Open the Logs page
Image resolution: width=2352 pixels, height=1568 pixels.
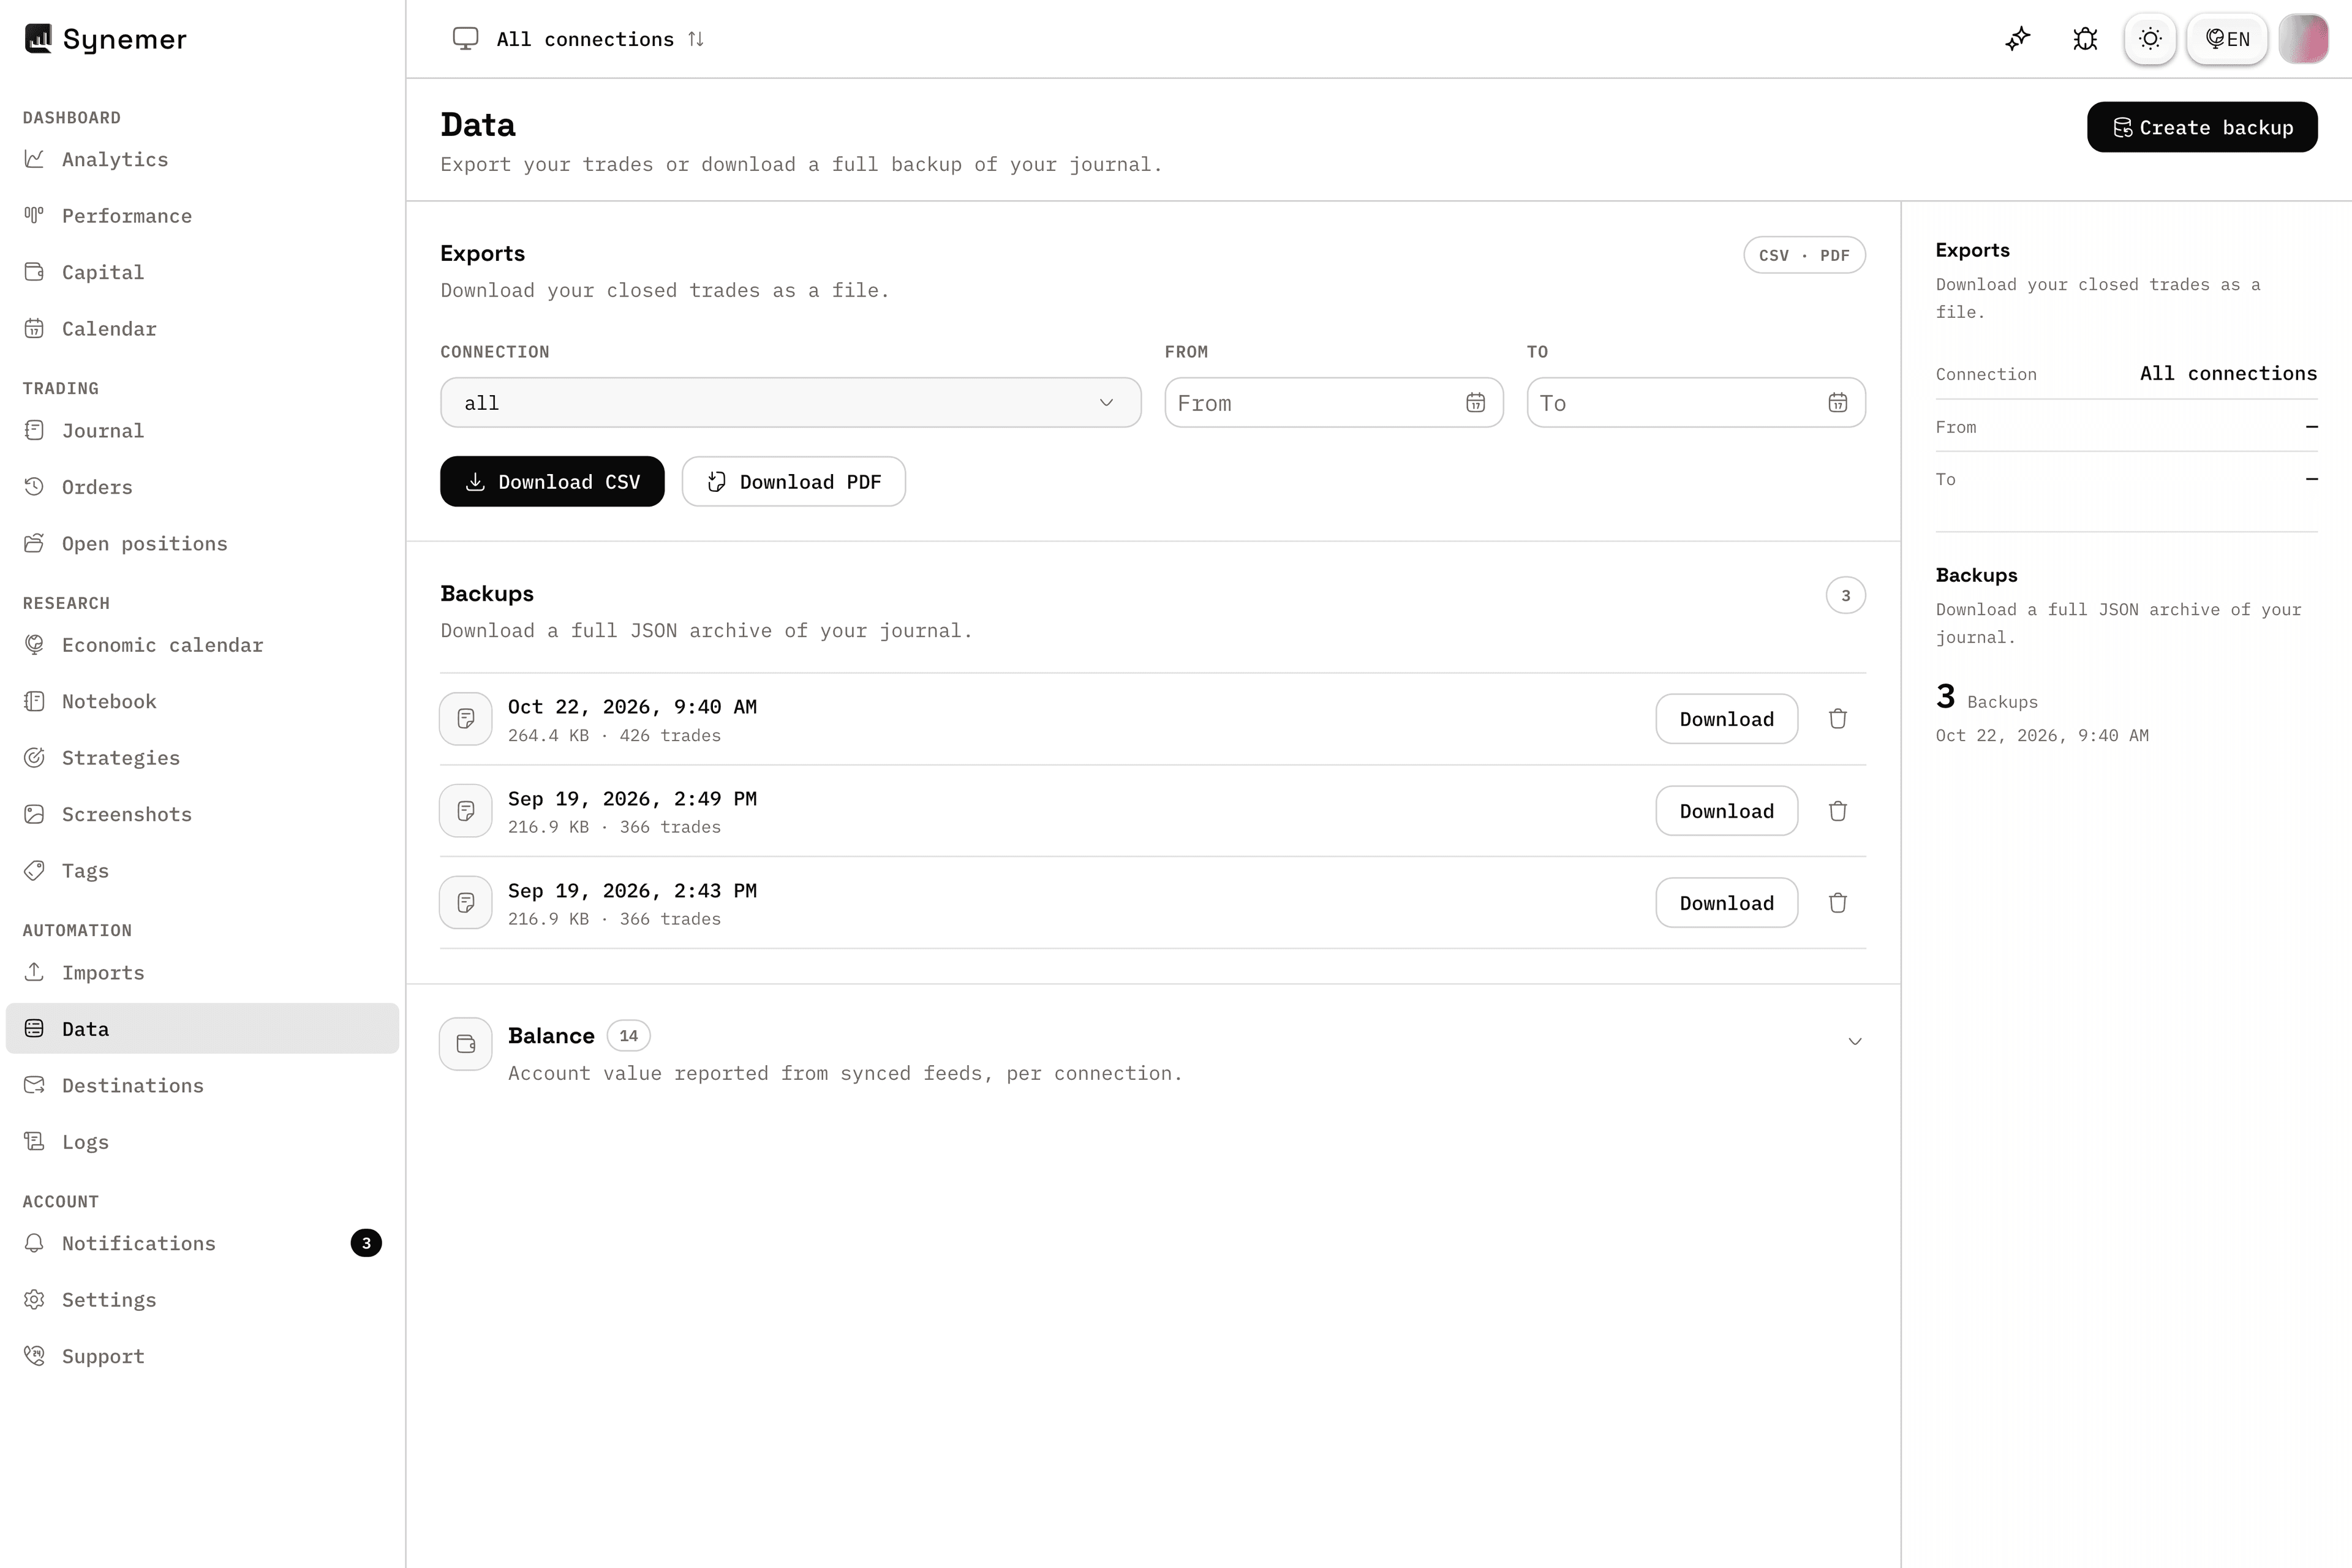[202, 1142]
